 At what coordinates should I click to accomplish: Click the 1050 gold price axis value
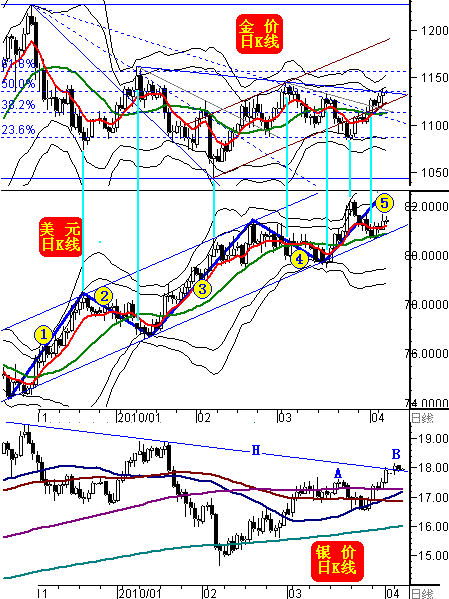tap(434, 173)
